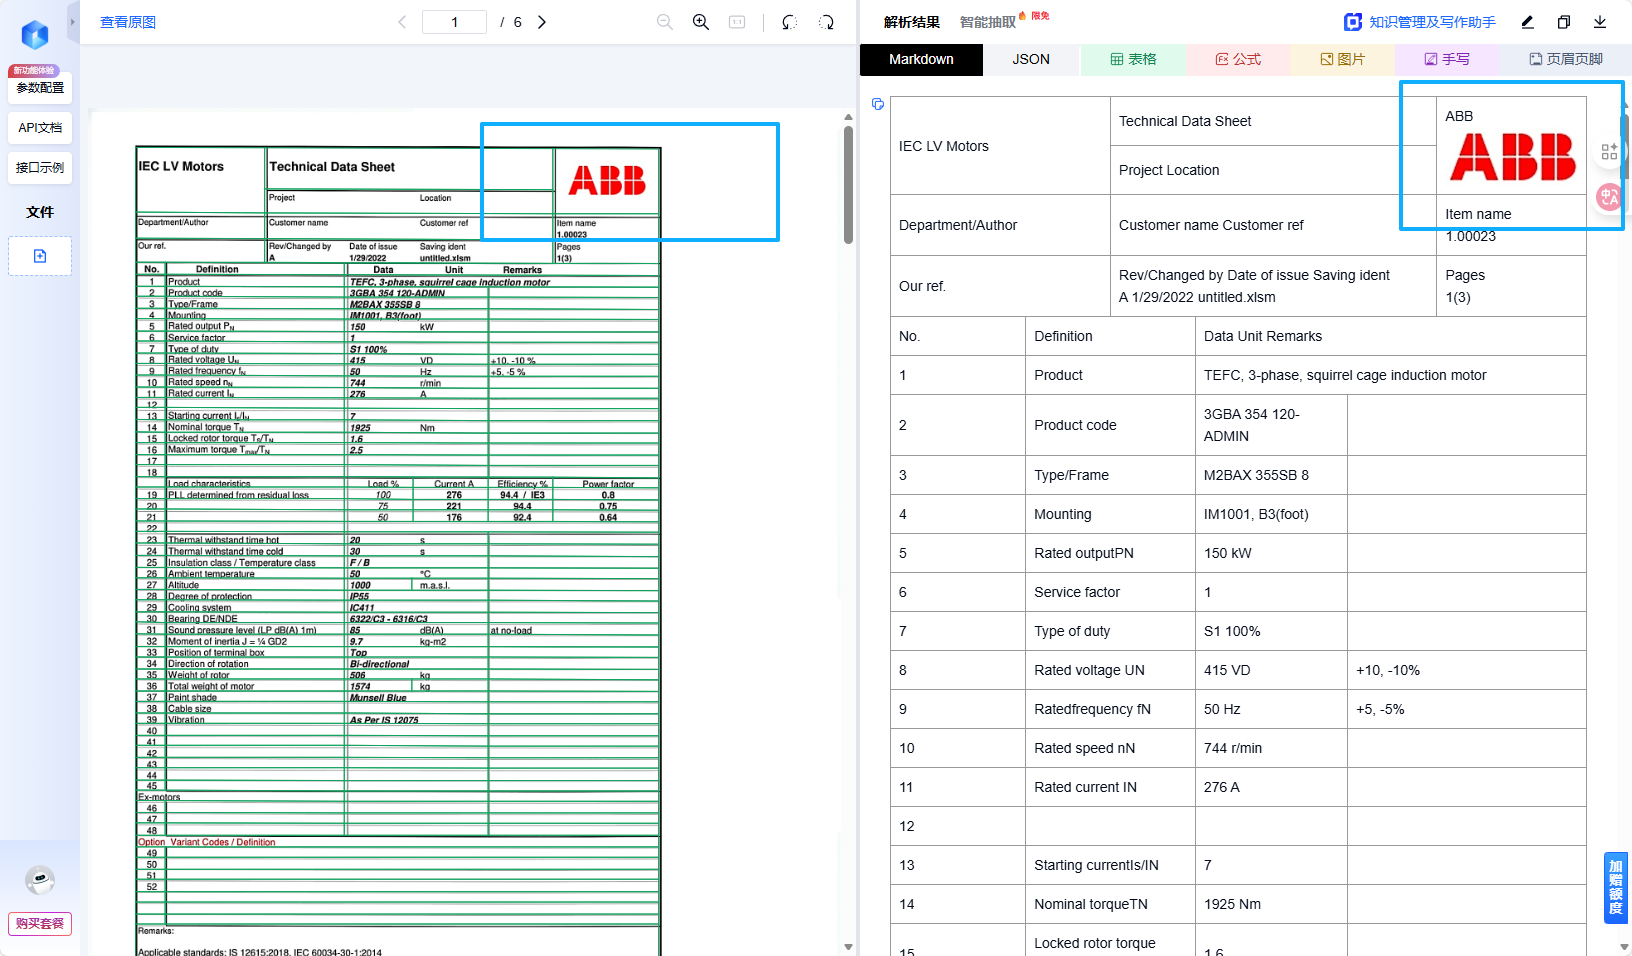Click the upload file icon in sidebar

40,256
